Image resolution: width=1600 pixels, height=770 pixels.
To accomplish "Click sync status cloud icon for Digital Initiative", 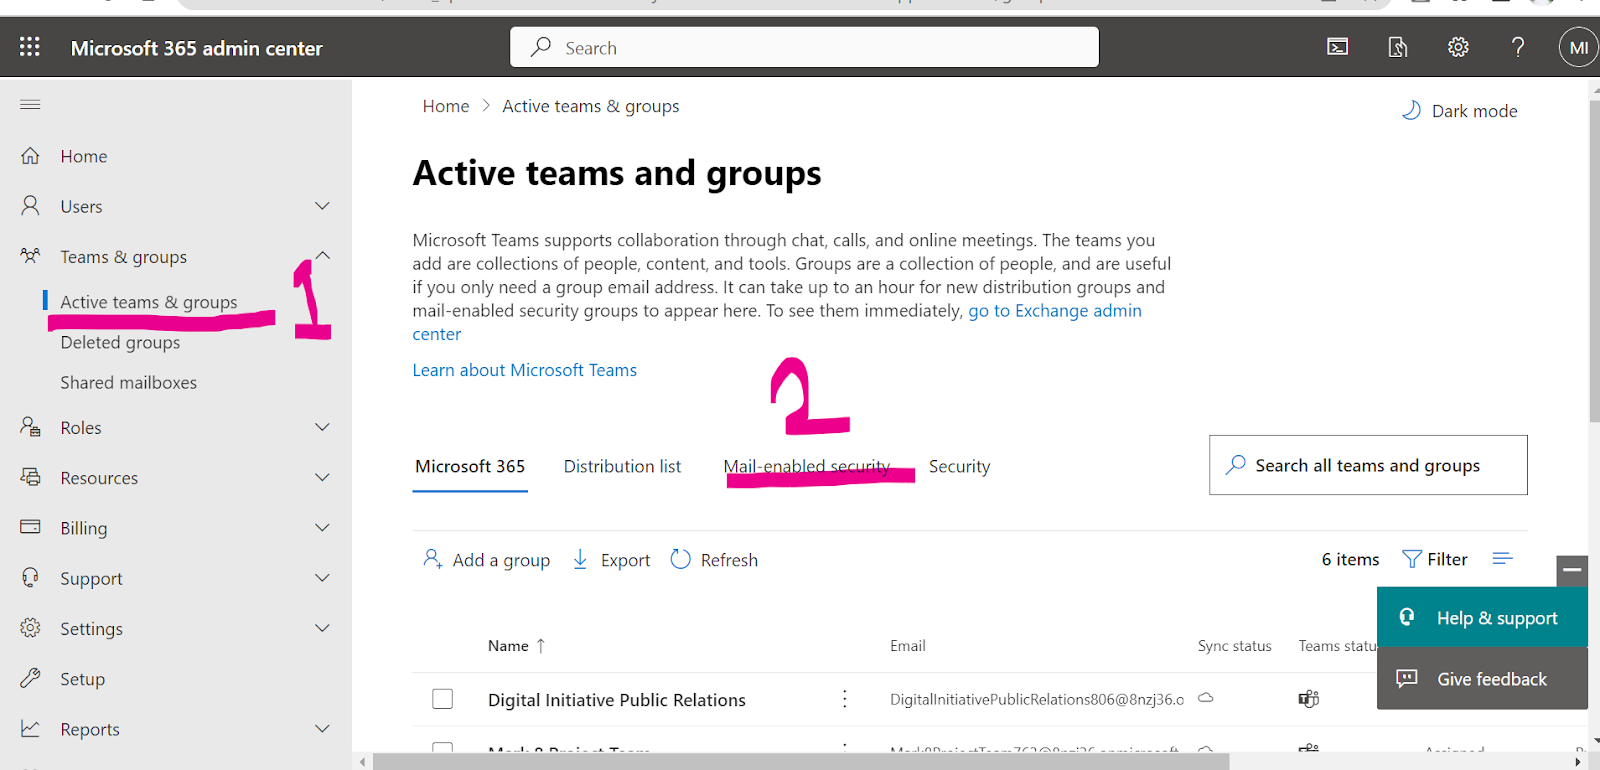I will [1206, 697].
